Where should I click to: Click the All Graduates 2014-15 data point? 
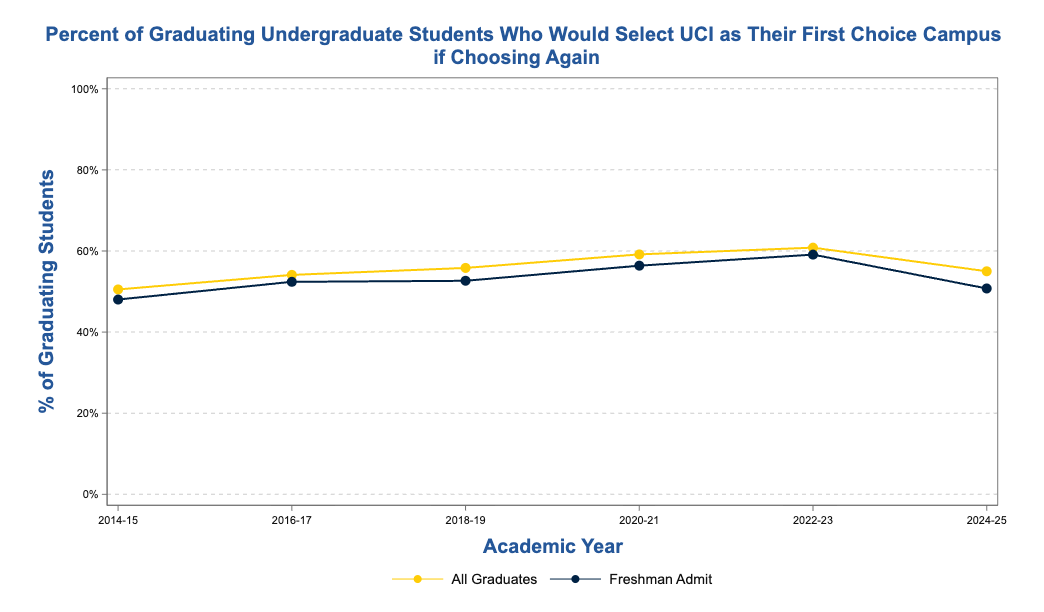pyautogui.click(x=118, y=290)
